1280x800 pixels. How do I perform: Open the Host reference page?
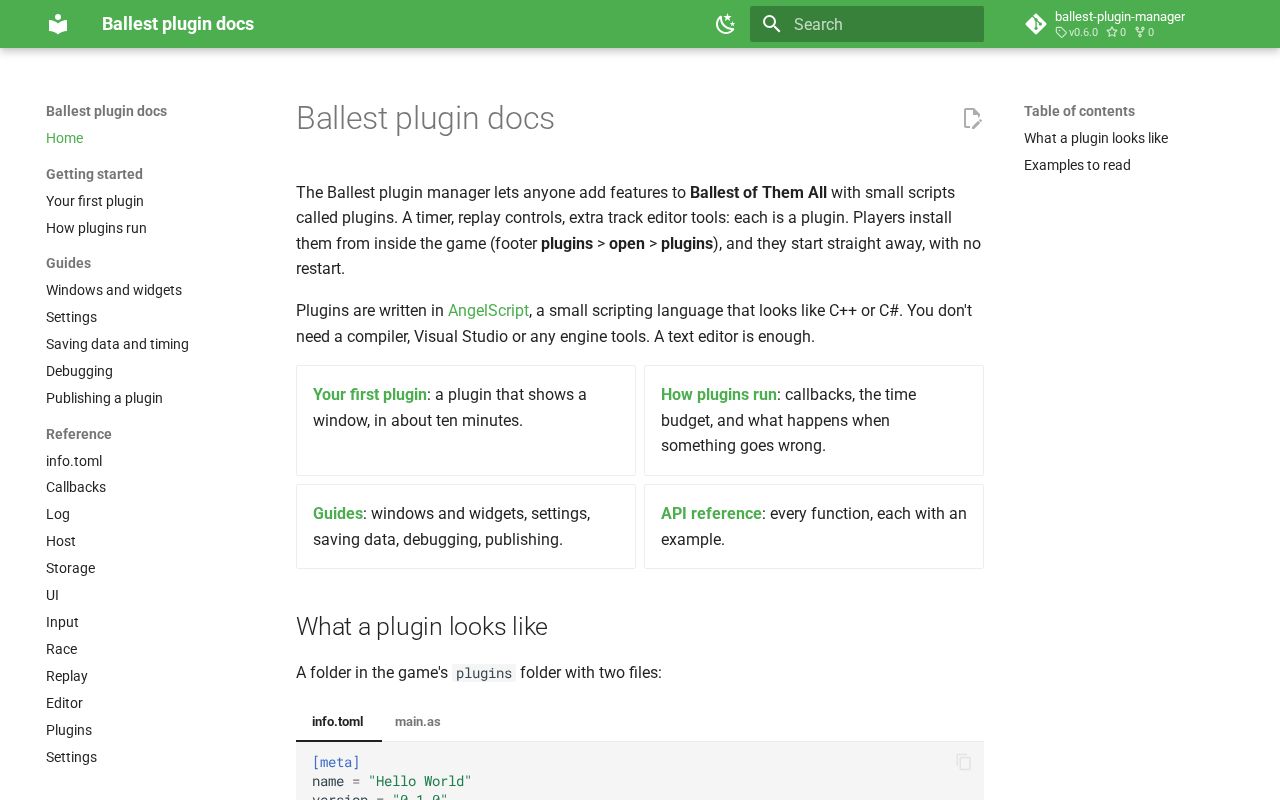pyautogui.click(x=61, y=541)
